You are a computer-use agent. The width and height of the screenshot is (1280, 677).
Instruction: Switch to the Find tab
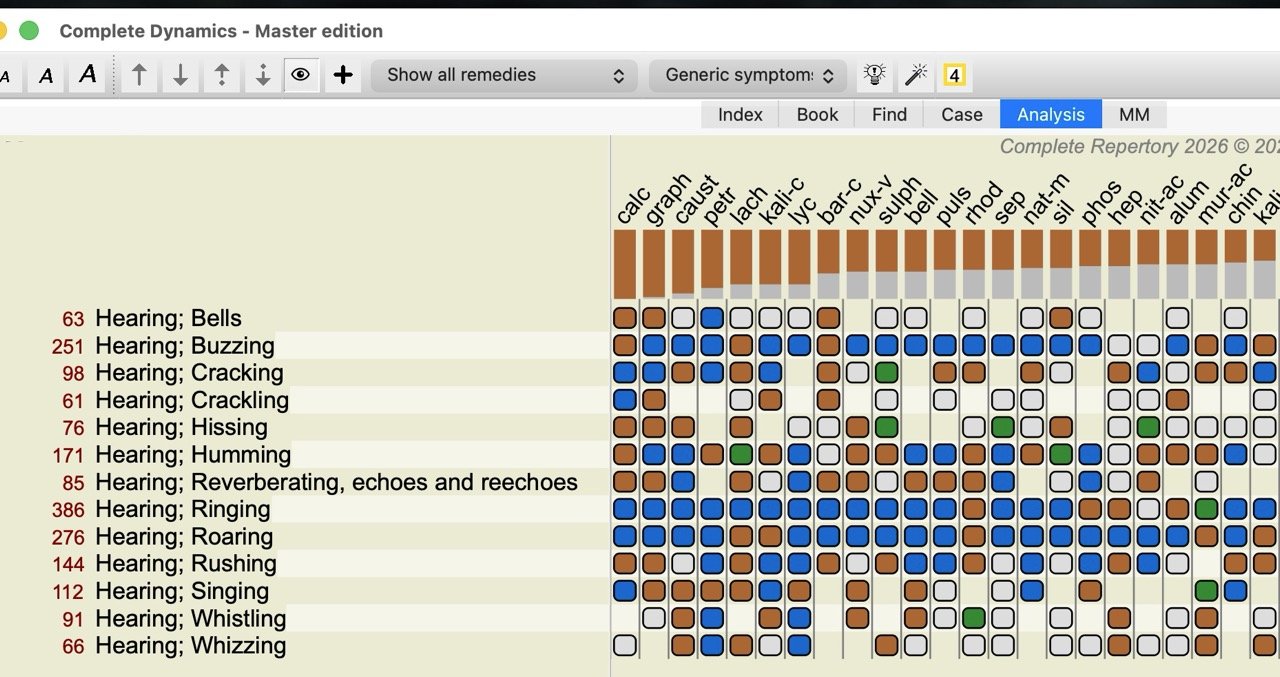pyautogui.click(x=888, y=114)
